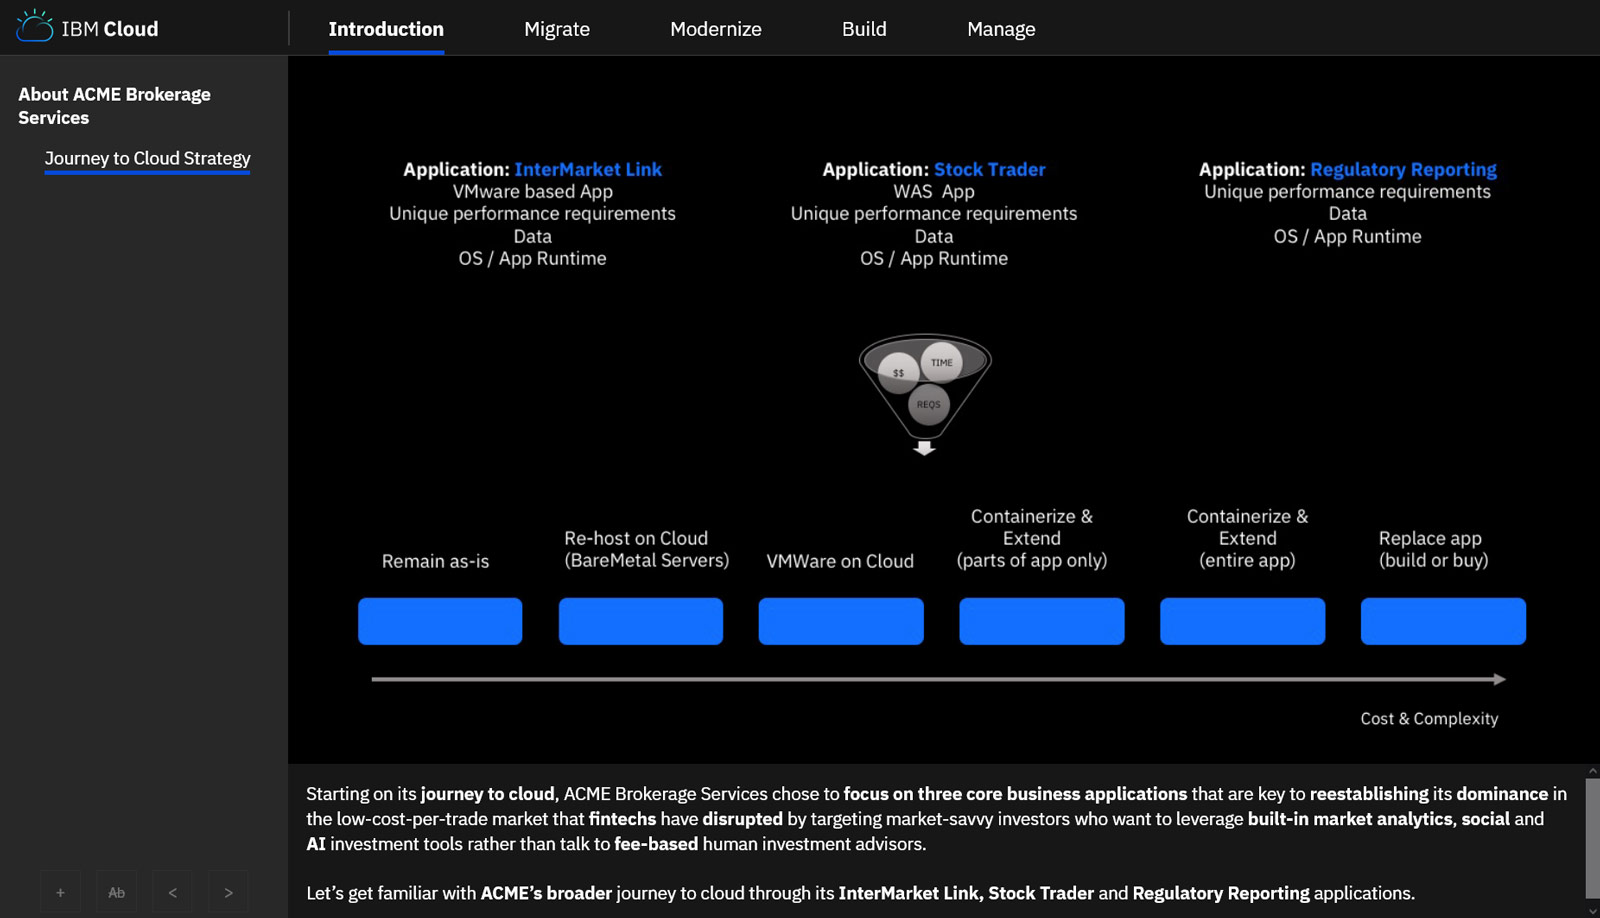
Task: Click the VMware based App text
Action: click(532, 191)
